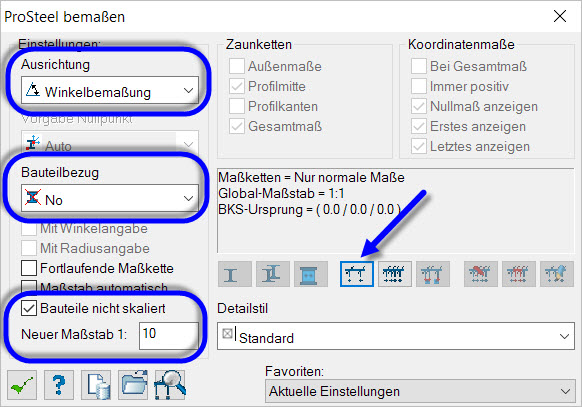This screenshot has height=407, width=582.
Task: Click the magnifier preview dimension icon
Action: pos(170,385)
